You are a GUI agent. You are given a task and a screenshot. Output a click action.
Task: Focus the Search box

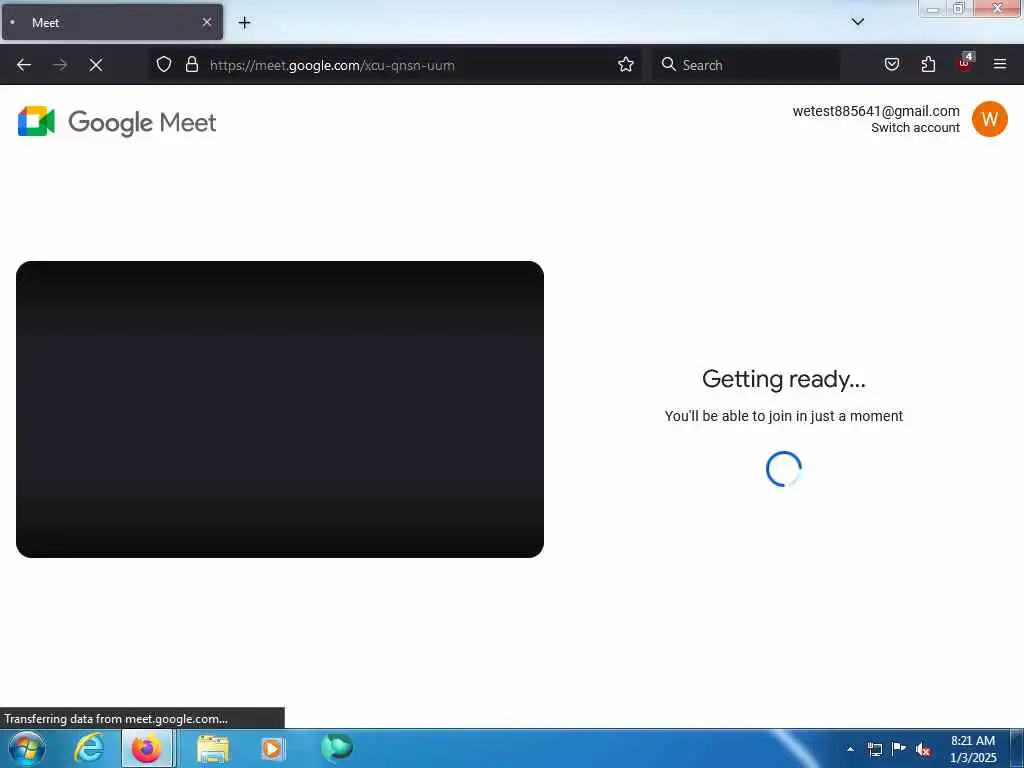(746, 65)
